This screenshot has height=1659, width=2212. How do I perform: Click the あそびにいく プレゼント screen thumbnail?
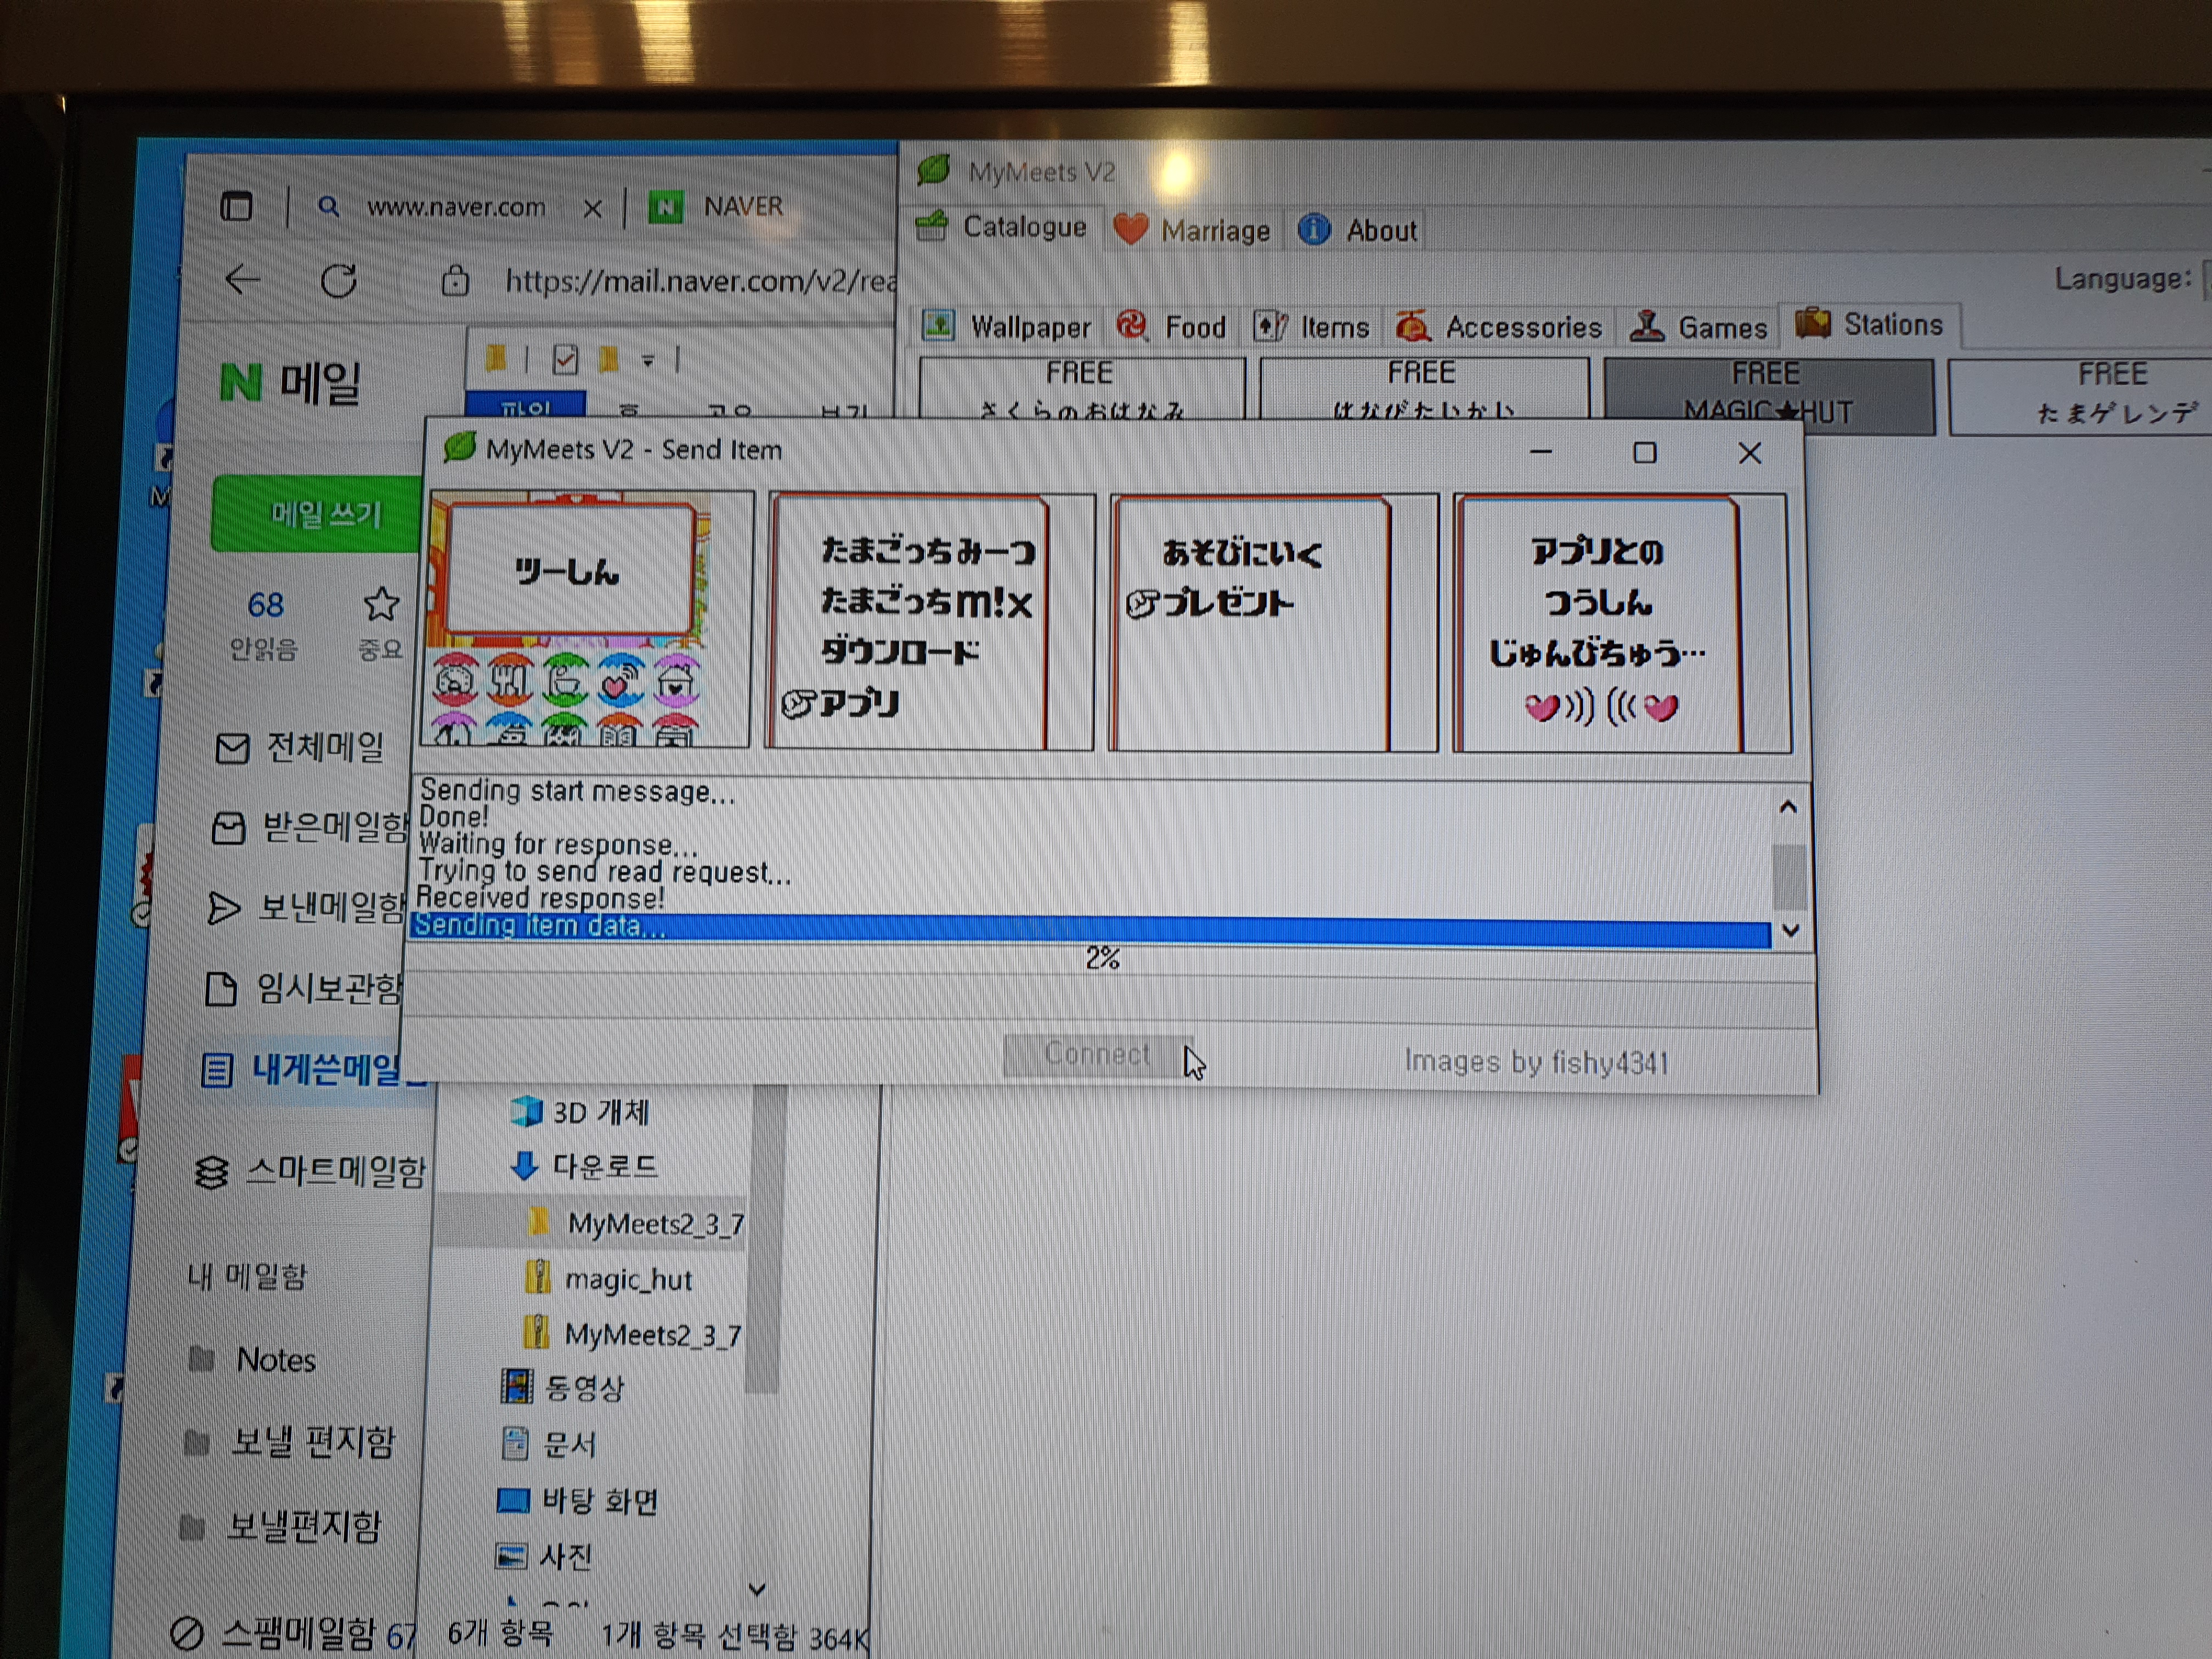click(x=1273, y=622)
